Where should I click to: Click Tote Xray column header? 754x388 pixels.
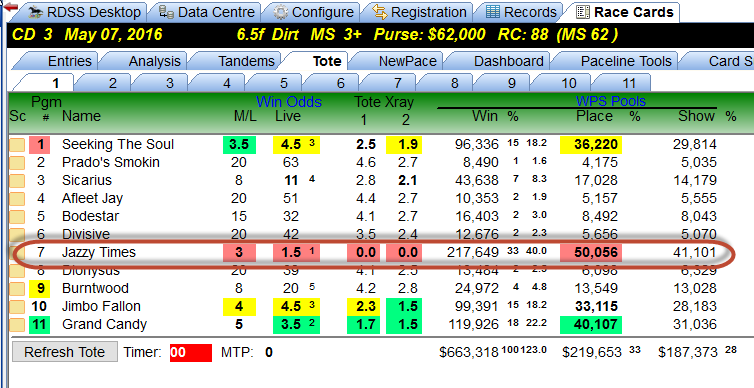384,102
